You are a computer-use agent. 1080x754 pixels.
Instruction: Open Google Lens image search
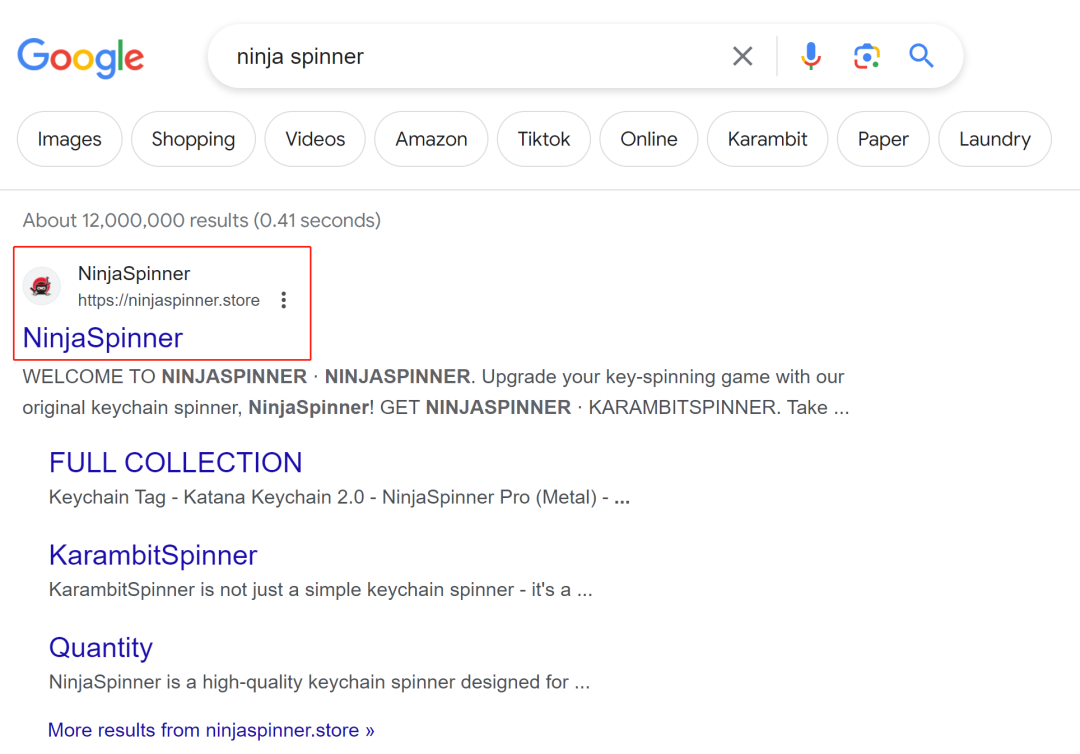pos(866,56)
